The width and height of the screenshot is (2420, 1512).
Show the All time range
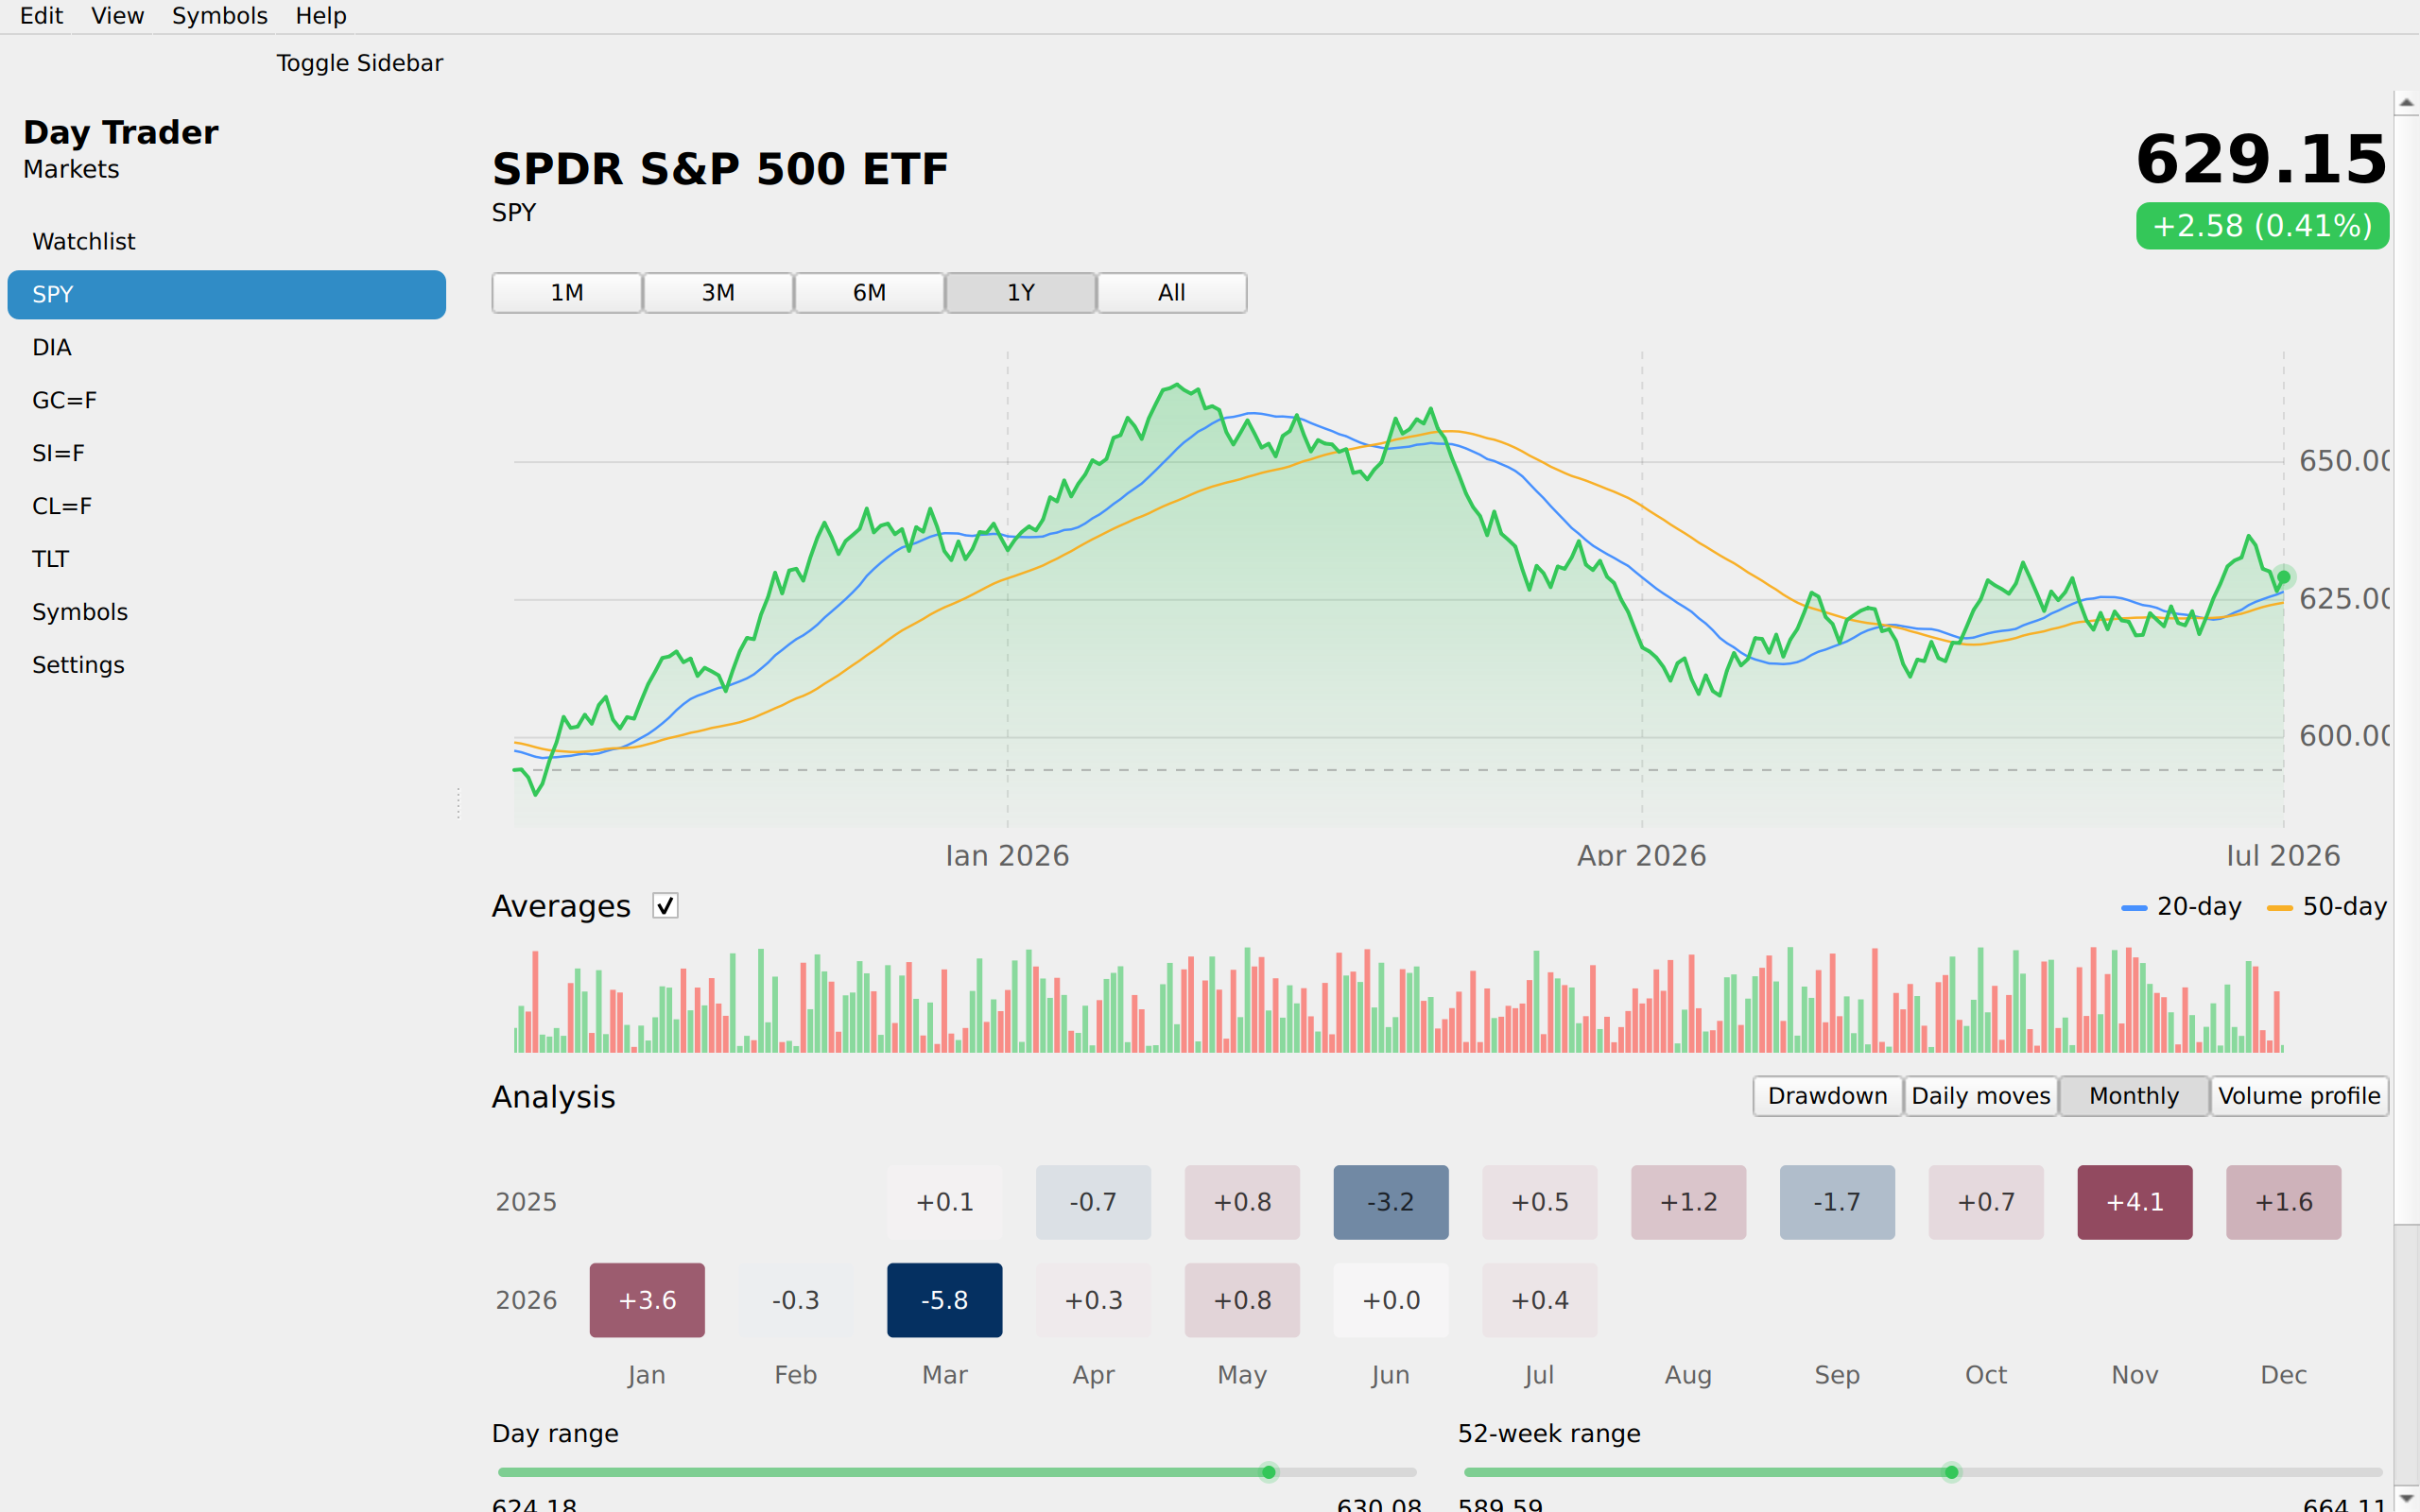point(1172,293)
